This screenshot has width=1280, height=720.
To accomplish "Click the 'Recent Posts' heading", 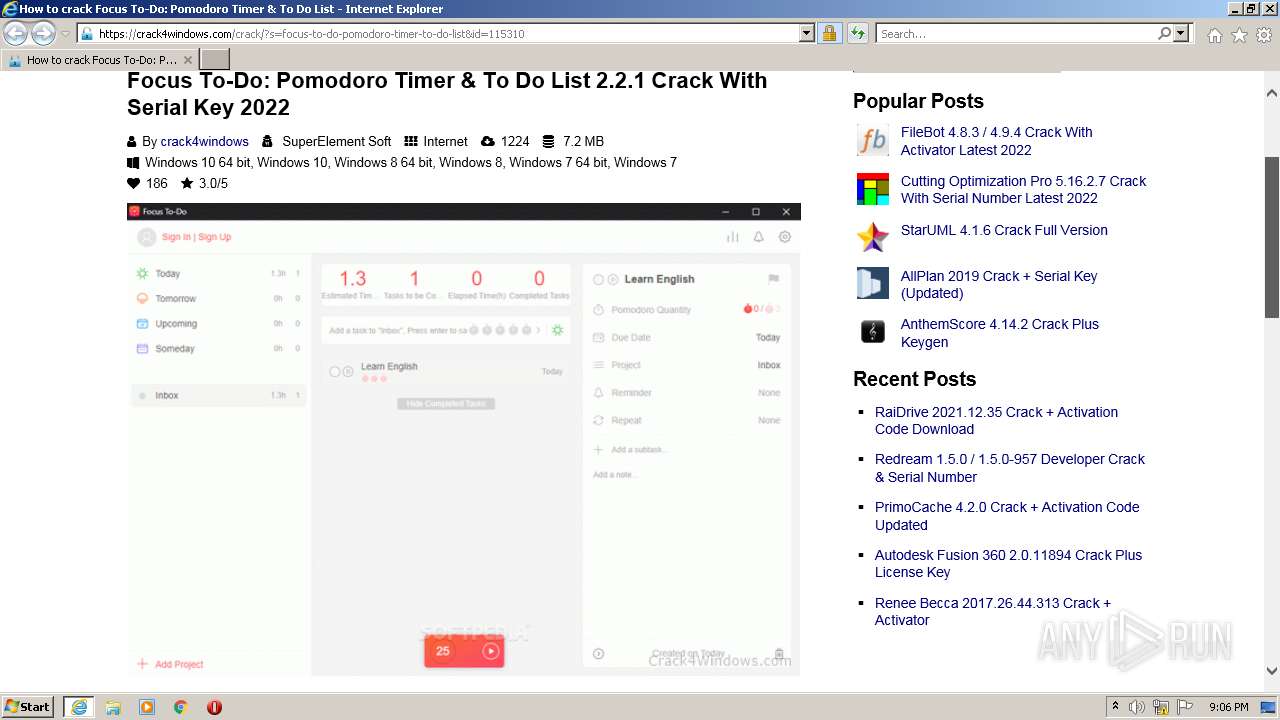I will [x=914, y=379].
